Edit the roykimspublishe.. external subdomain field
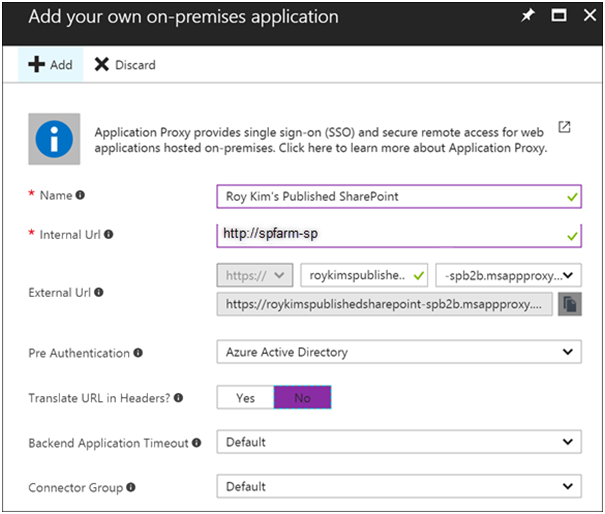 click(x=364, y=275)
